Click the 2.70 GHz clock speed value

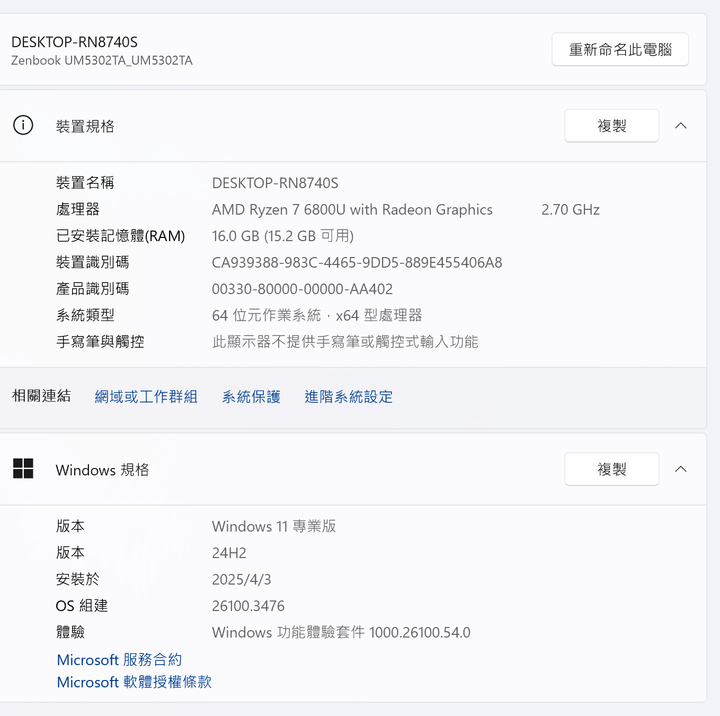click(570, 209)
